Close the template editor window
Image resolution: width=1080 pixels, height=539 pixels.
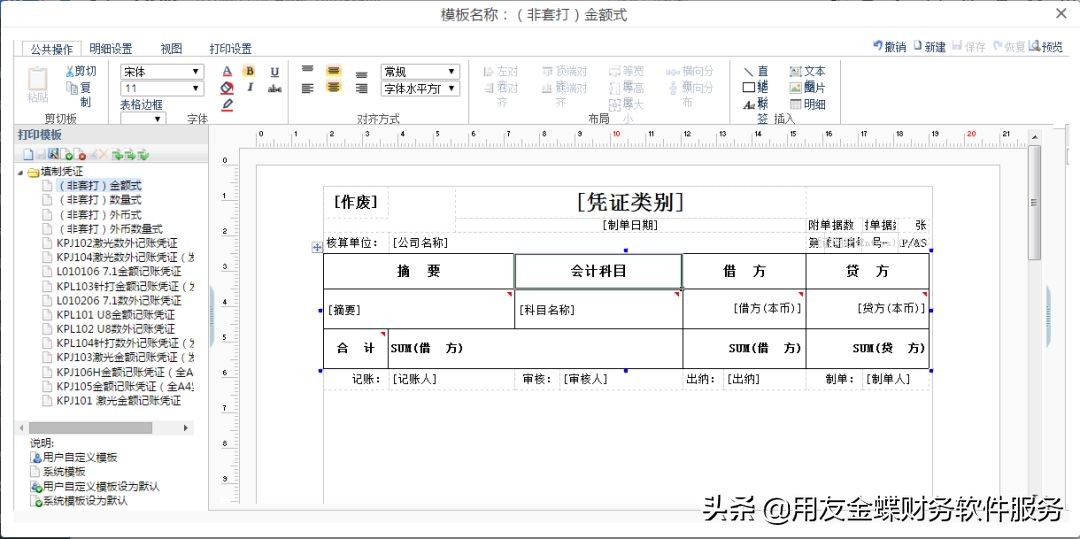[x=1061, y=13]
